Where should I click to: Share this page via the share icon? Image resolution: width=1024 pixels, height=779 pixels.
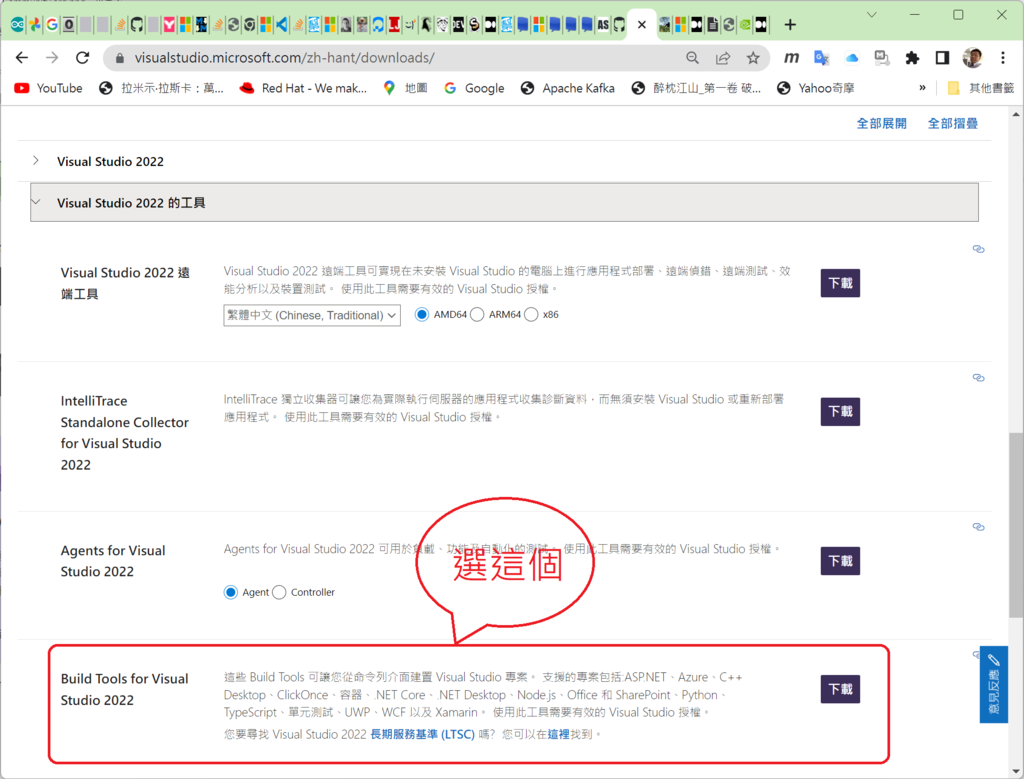(723, 57)
